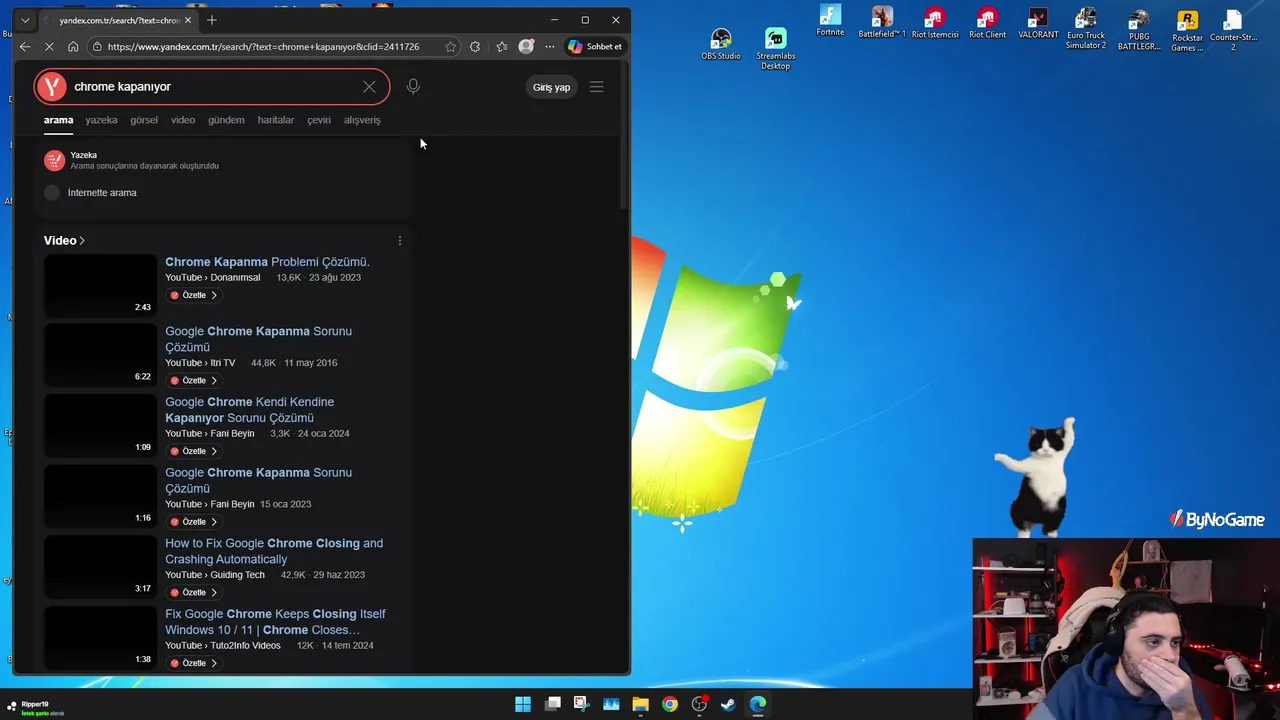The height and width of the screenshot is (720, 1280).
Task: Expand Özetle for Donanımsal video
Action: pyautogui.click(x=194, y=295)
